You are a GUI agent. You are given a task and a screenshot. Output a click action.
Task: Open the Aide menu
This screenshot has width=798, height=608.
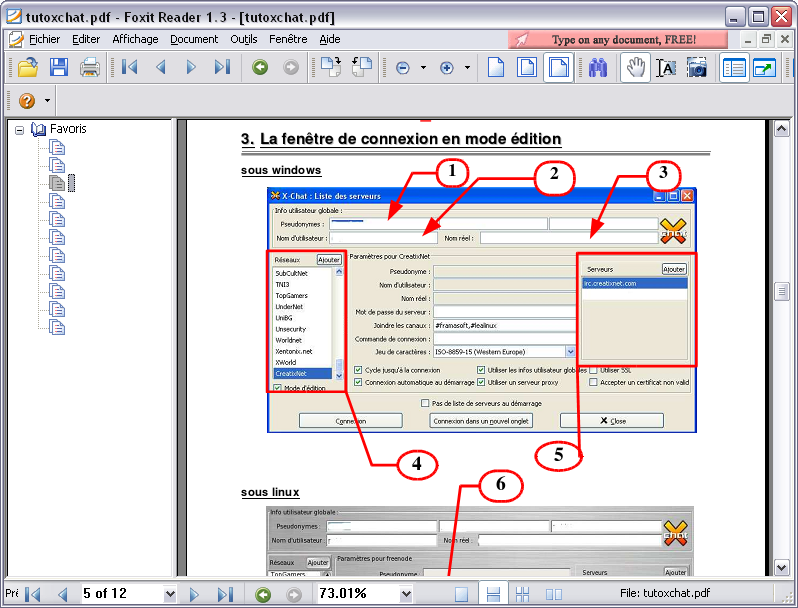[x=330, y=39]
